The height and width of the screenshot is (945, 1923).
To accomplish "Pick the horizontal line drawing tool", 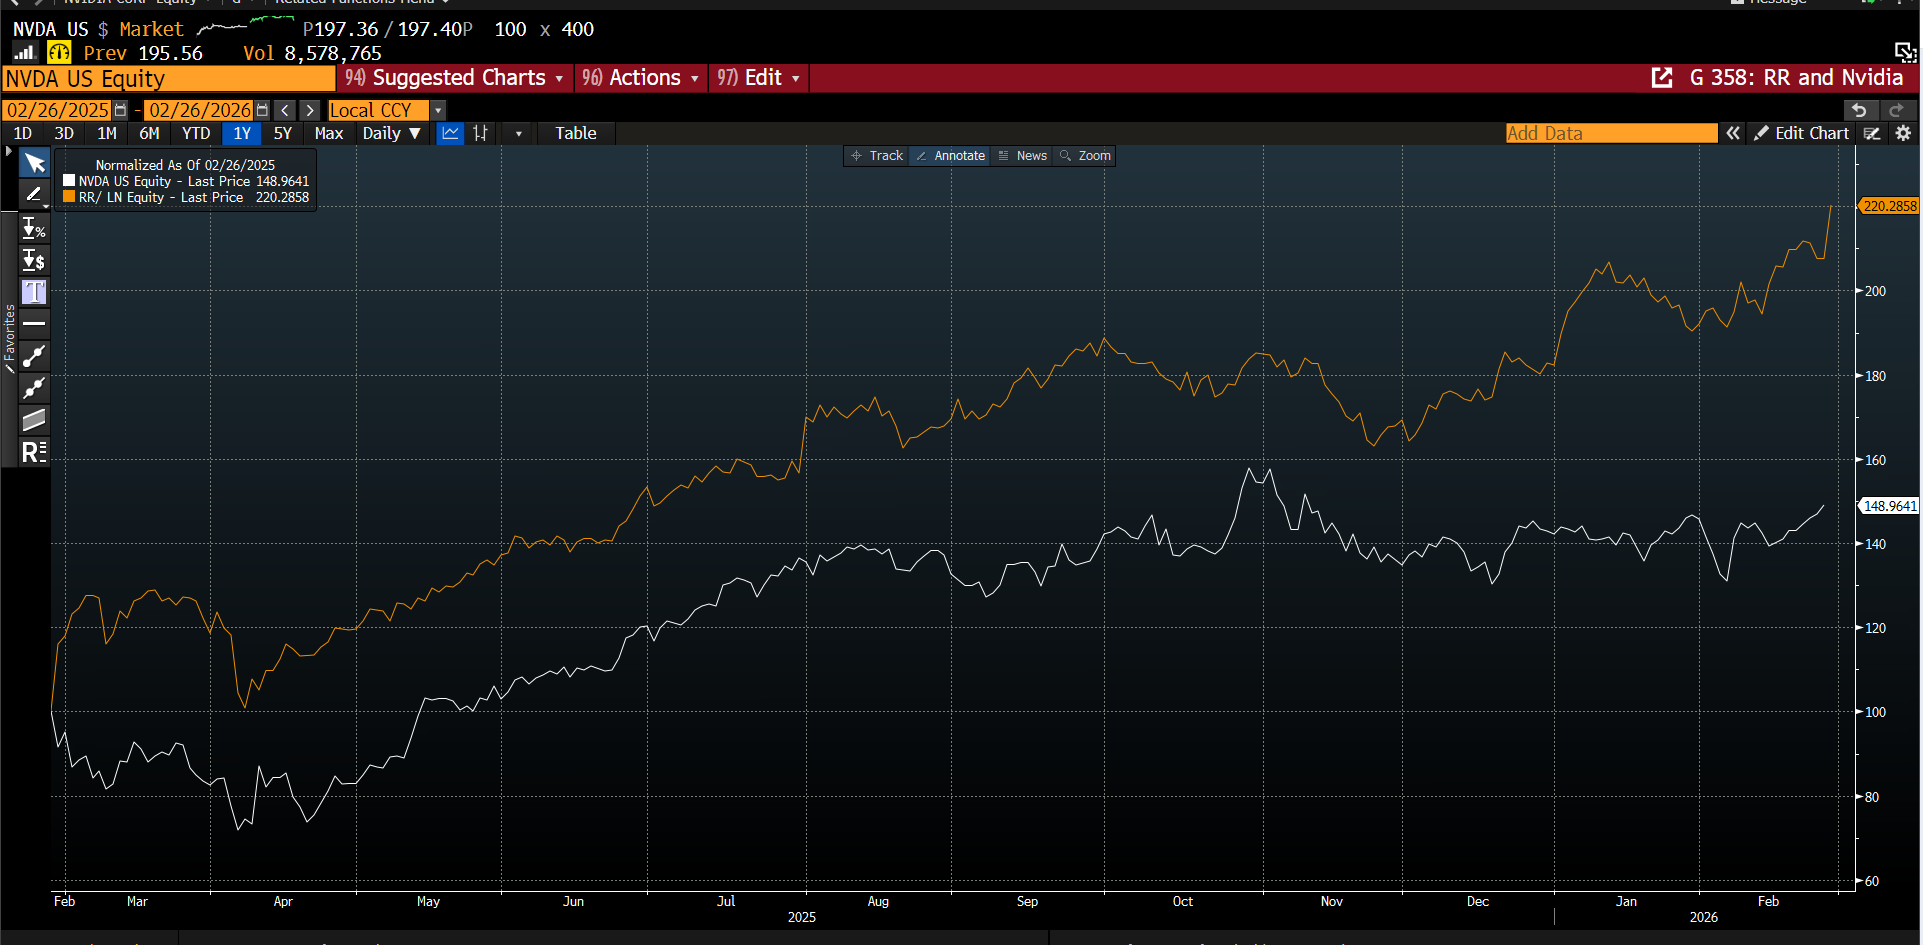I will coord(34,324).
